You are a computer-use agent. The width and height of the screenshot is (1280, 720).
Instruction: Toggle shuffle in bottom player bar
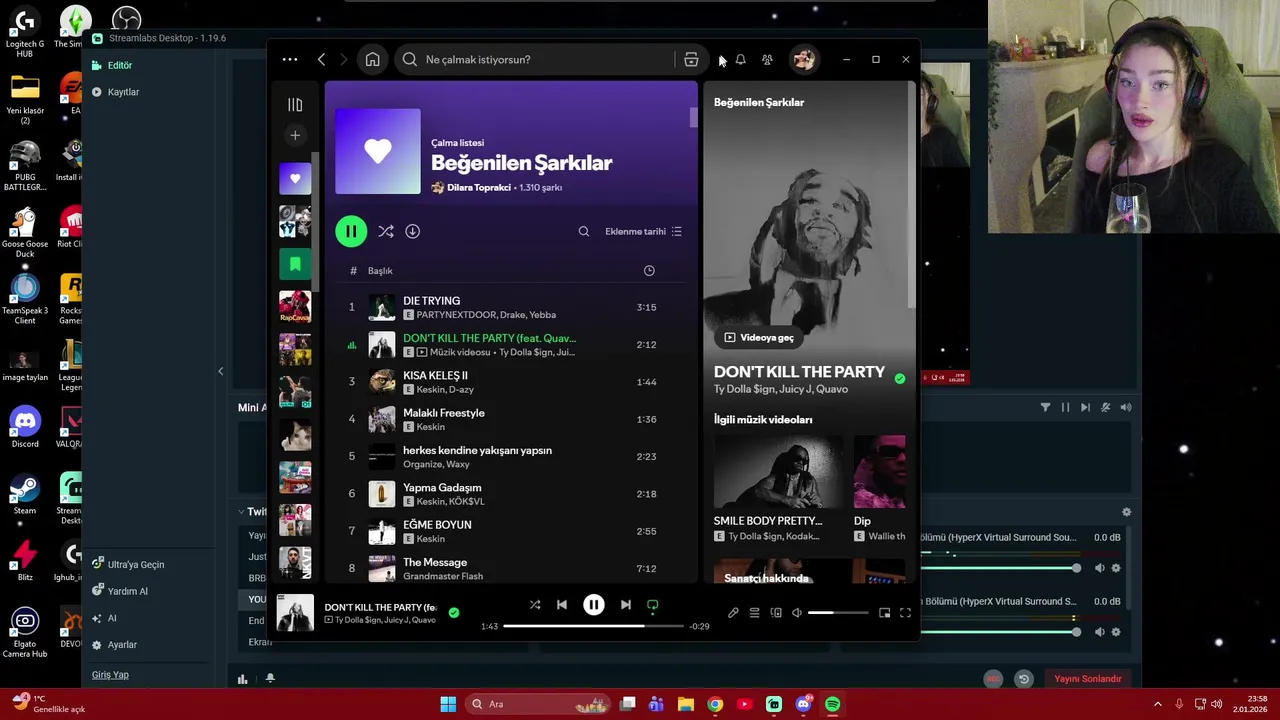click(x=535, y=604)
